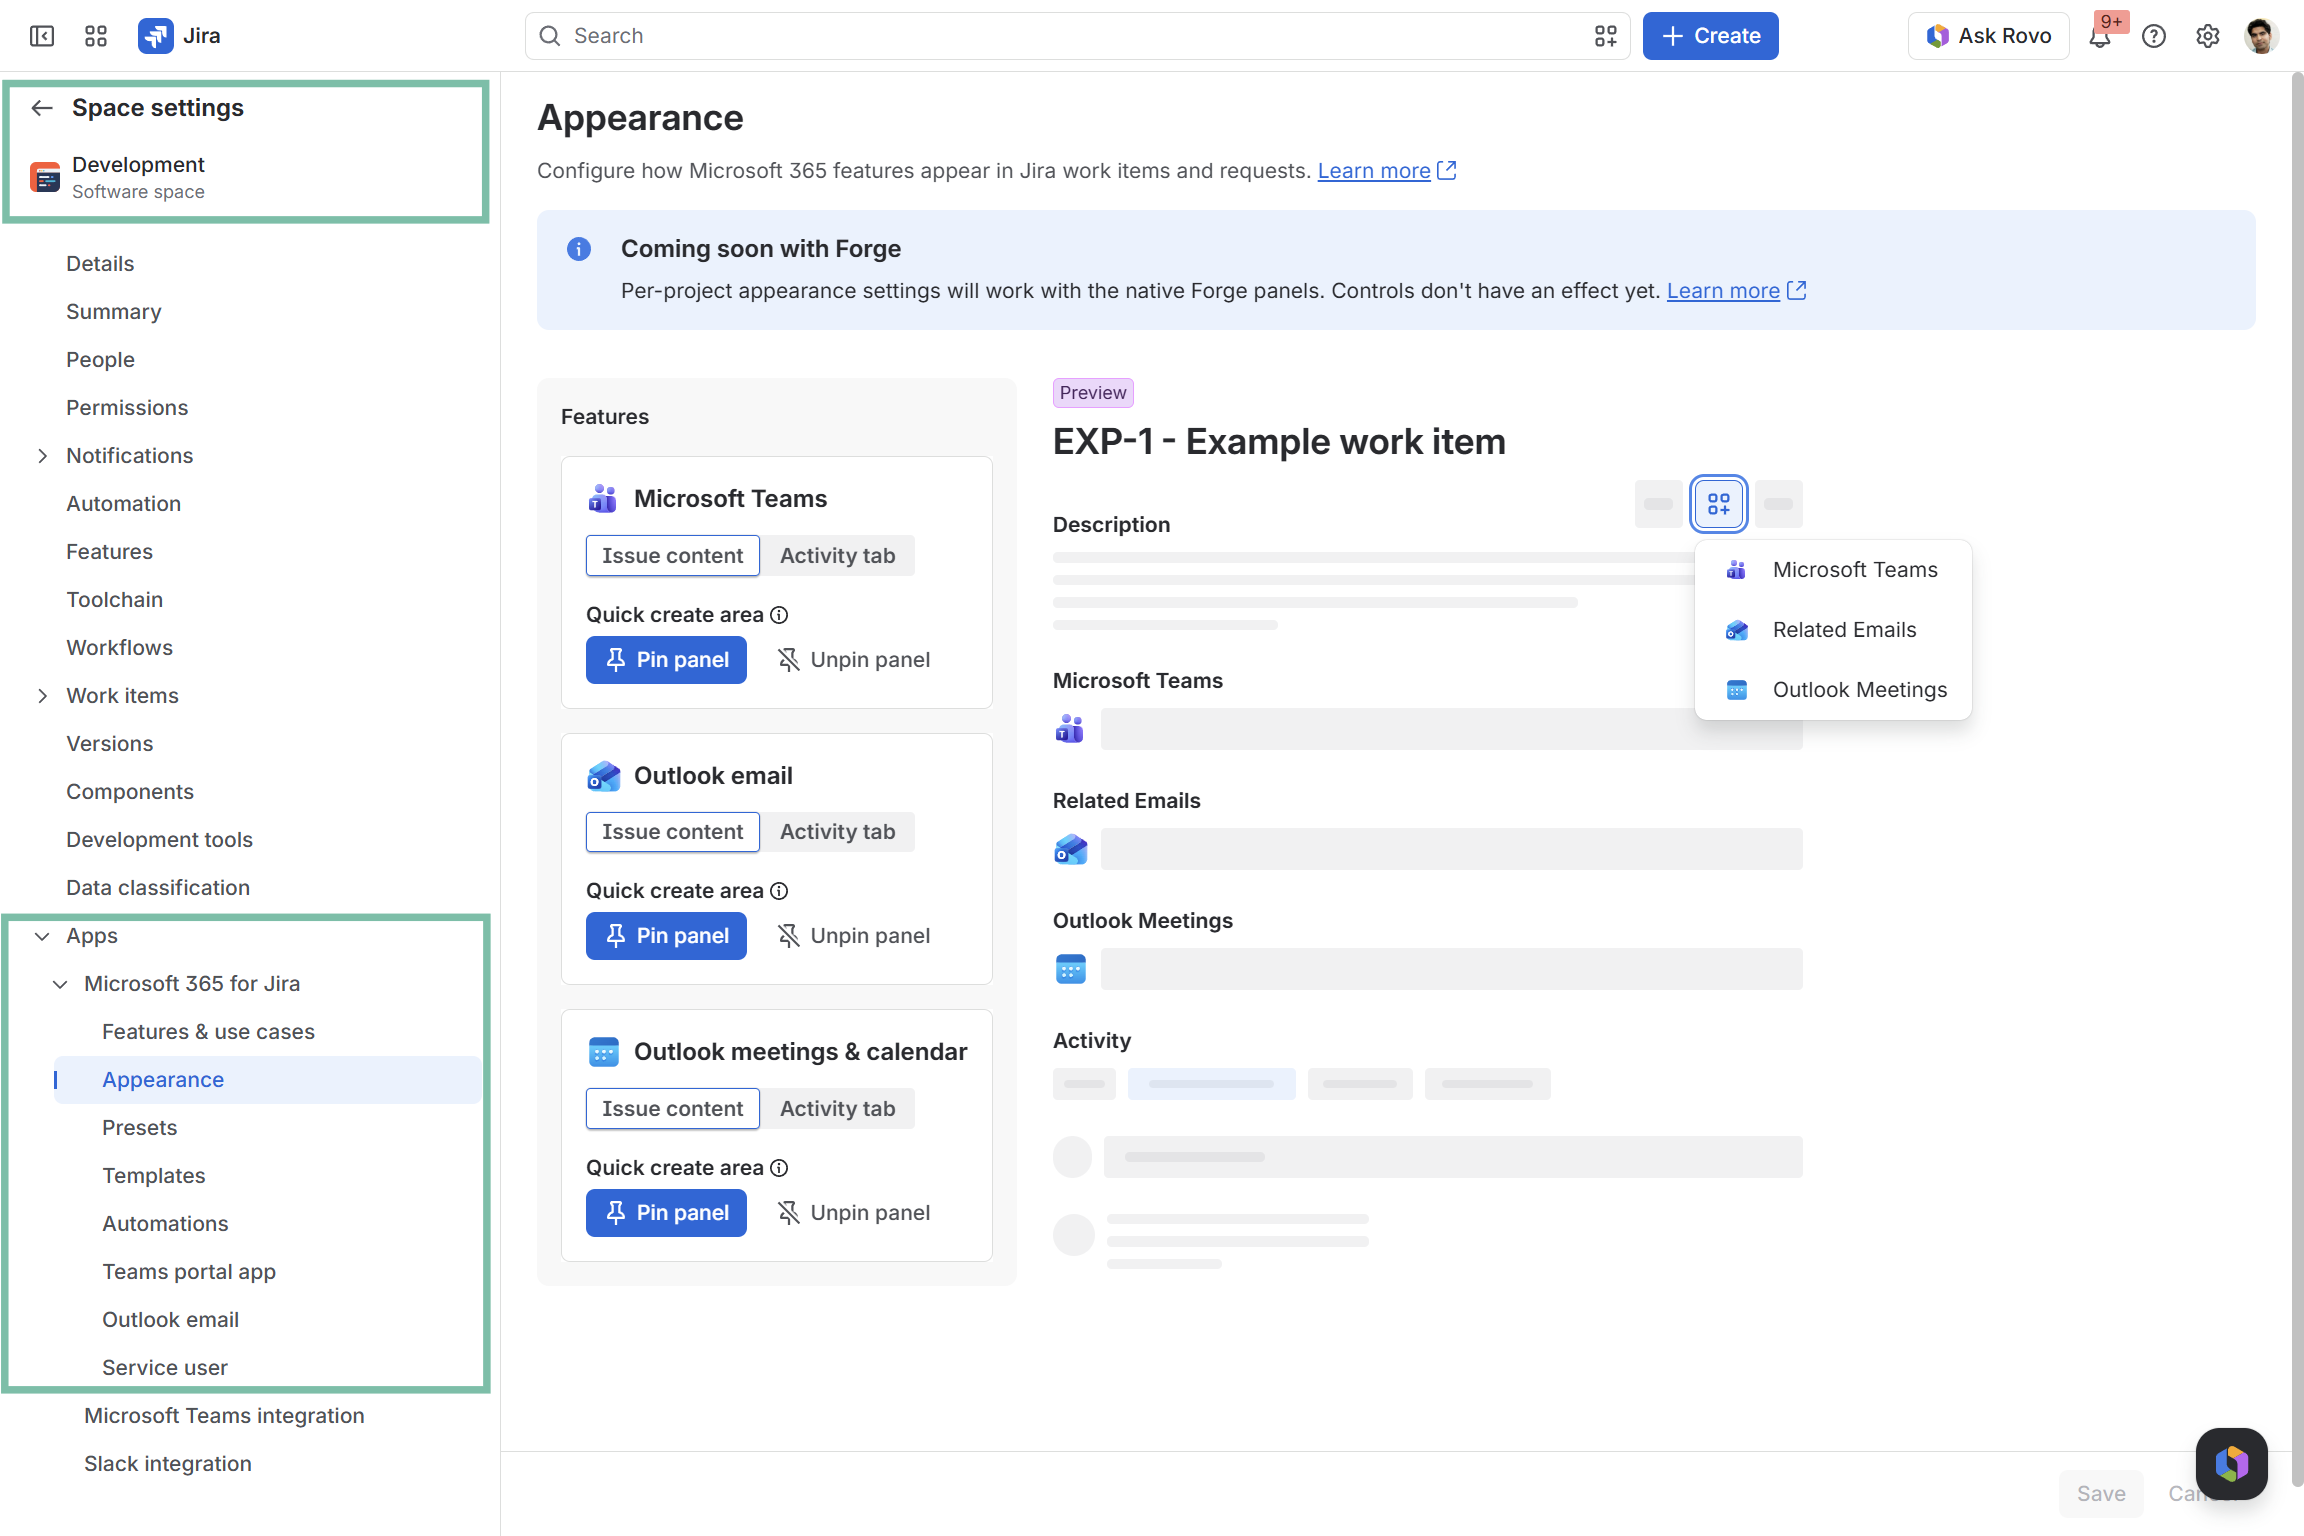The image size is (2304, 1536).
Task: Open the Development space icon
Action: [45, 177]
